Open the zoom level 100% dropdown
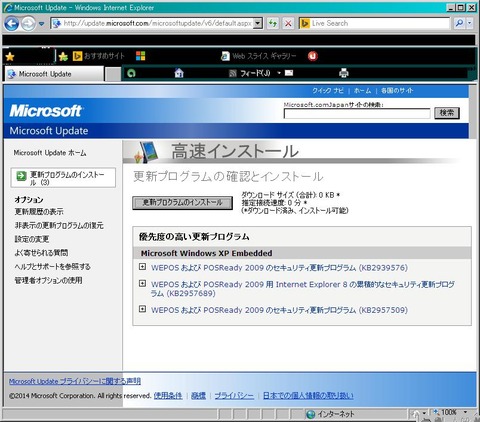 [465, 413]
